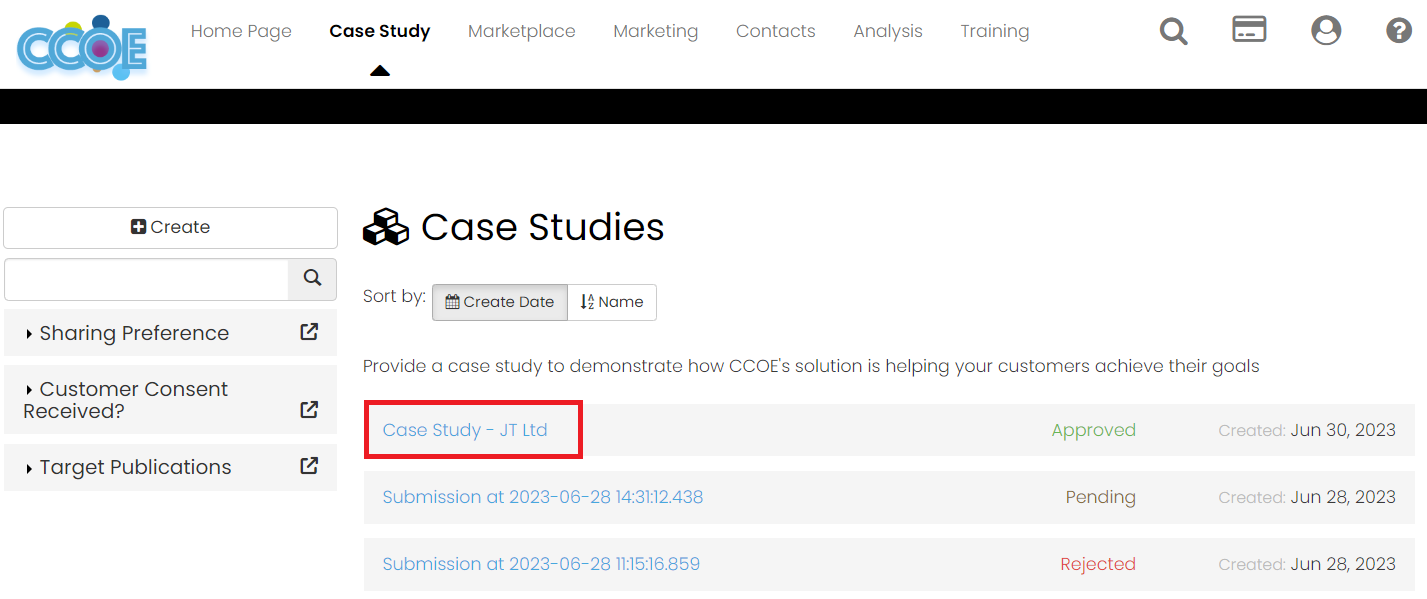Click inside the sidebar search field
This screenshot has width=1427, height=599.
(145, 279)
